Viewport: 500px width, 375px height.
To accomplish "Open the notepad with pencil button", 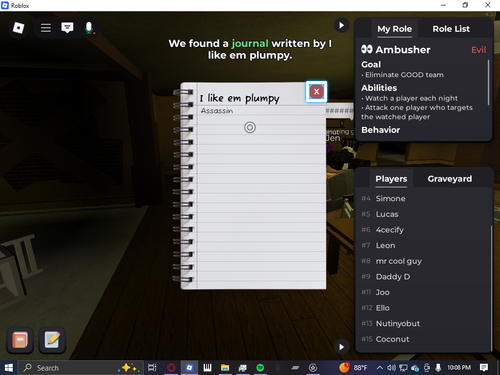I will click(x=52, y=340).
